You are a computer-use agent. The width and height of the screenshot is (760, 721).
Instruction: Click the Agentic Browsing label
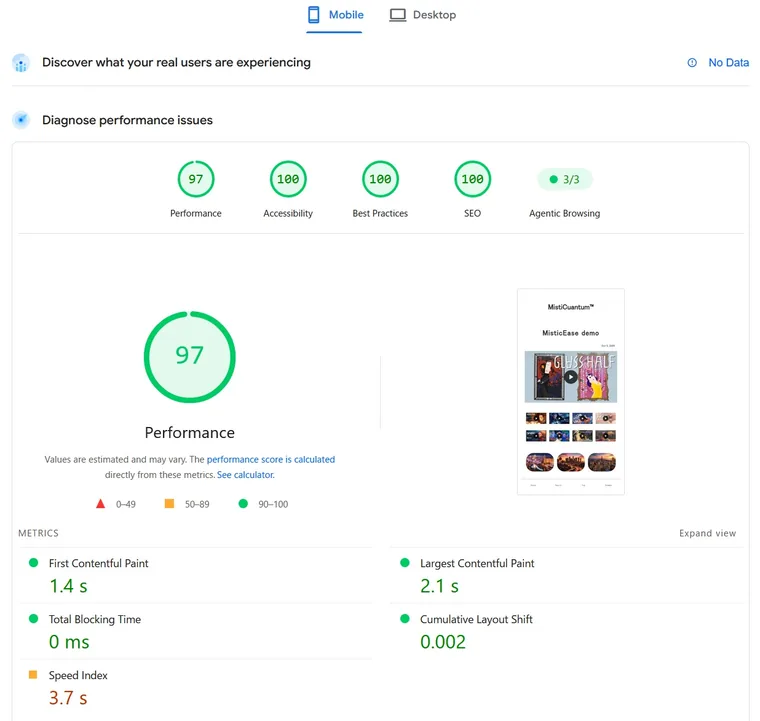coord(565,214)
